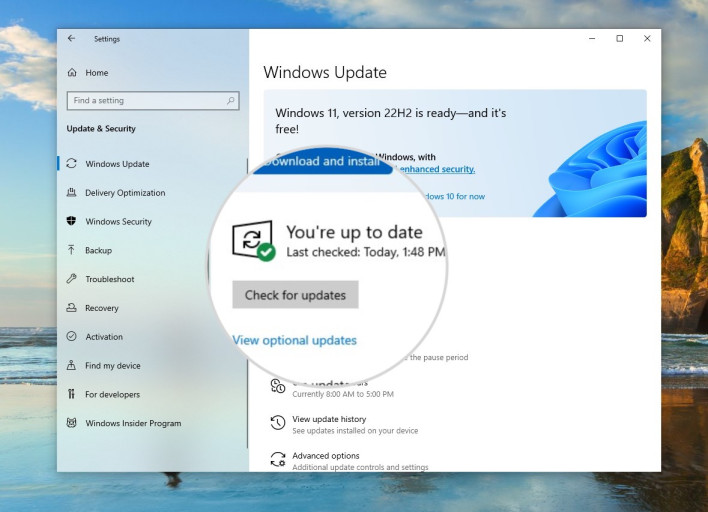Open Find my device settings
Image resolution: width=708 pixels, height=512 pixels.
tap(152, 365)
